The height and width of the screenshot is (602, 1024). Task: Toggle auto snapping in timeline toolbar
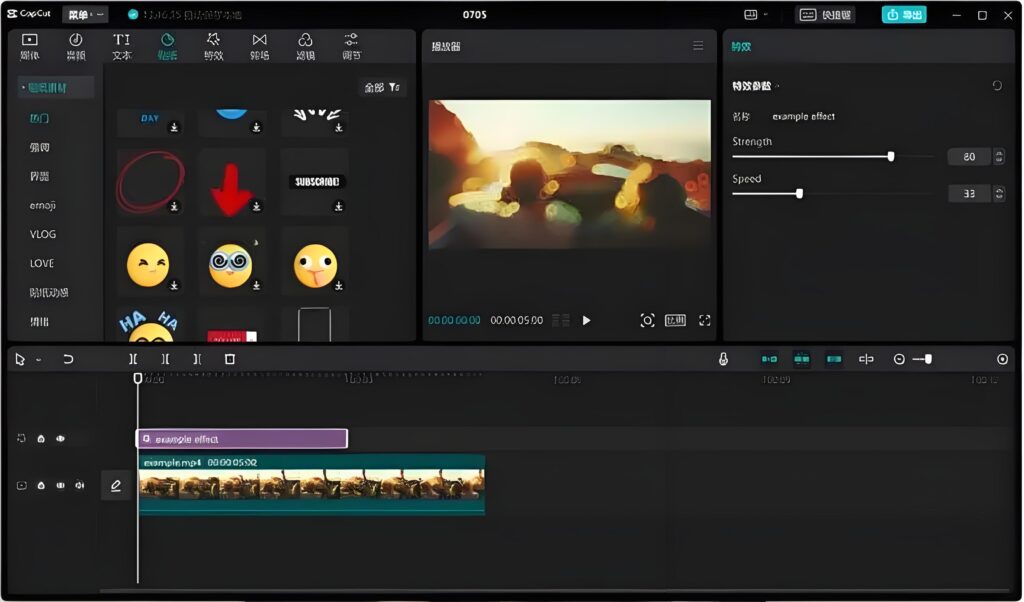[801, 359]
